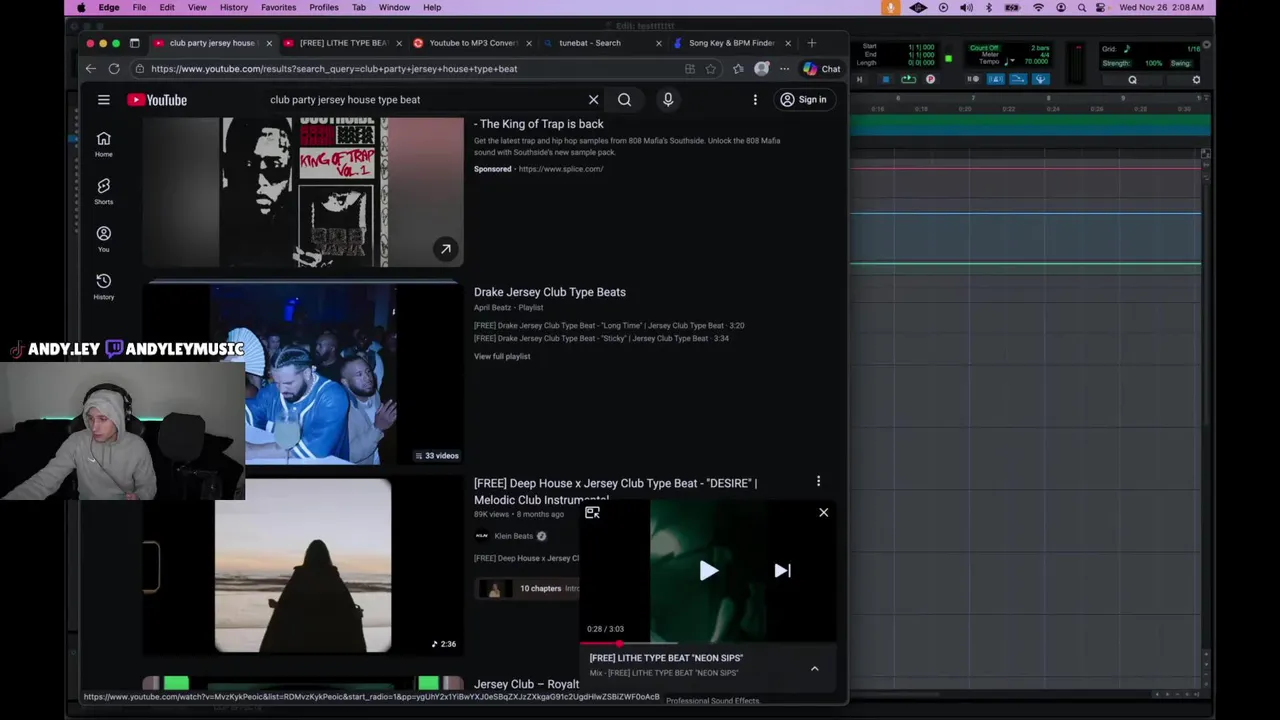
Task: Toggle the pink P punch button
Action: click(930, 79)
